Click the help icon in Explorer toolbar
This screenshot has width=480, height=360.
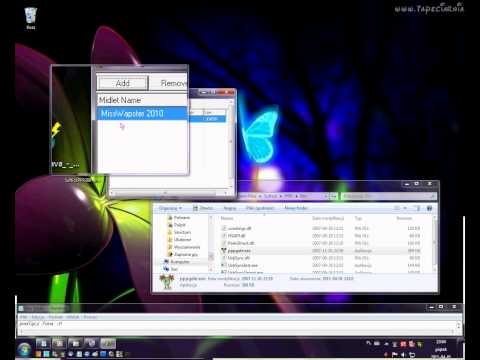(x=429, y=208)
